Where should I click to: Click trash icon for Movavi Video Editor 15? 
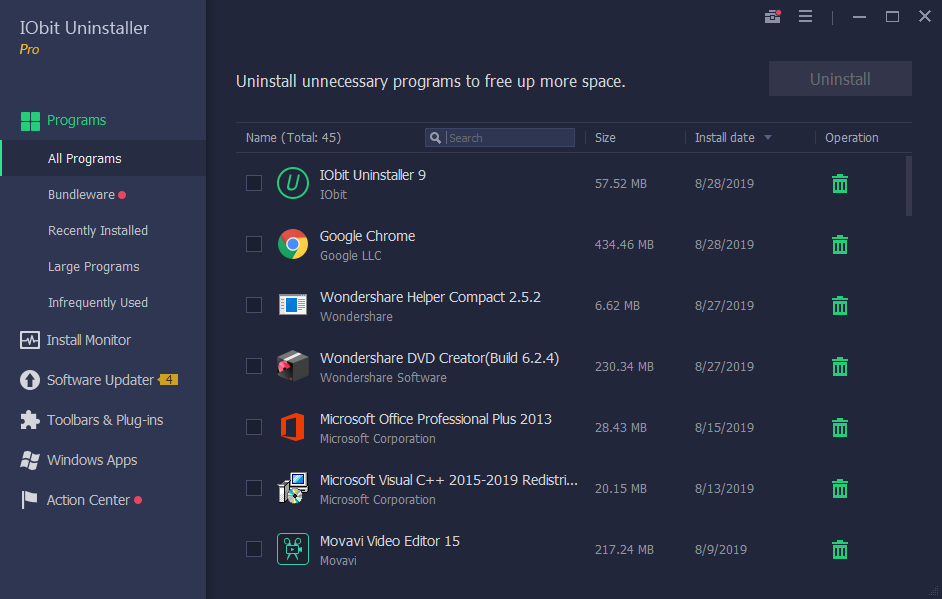pyautogui.click(x=840, y=550)
